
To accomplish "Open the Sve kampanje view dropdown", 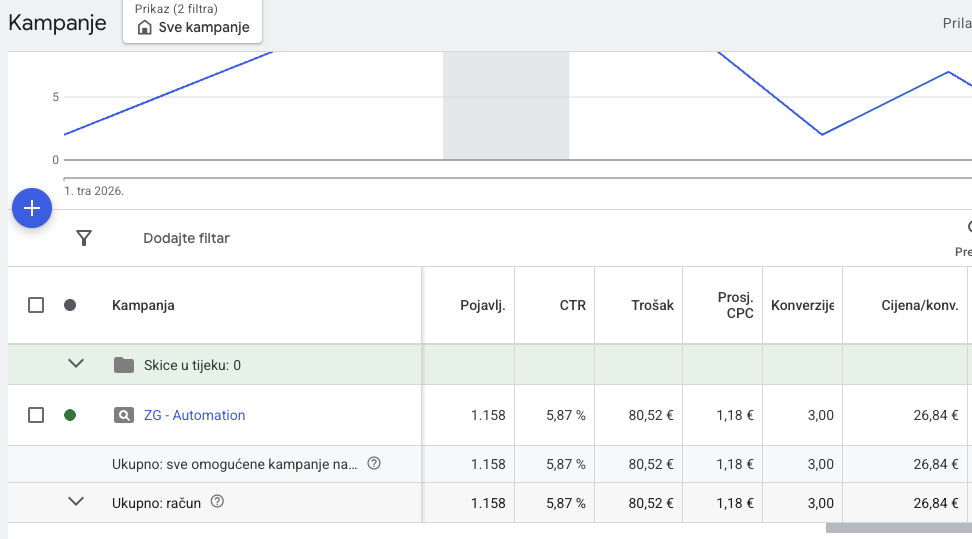I will click(193, 21).
